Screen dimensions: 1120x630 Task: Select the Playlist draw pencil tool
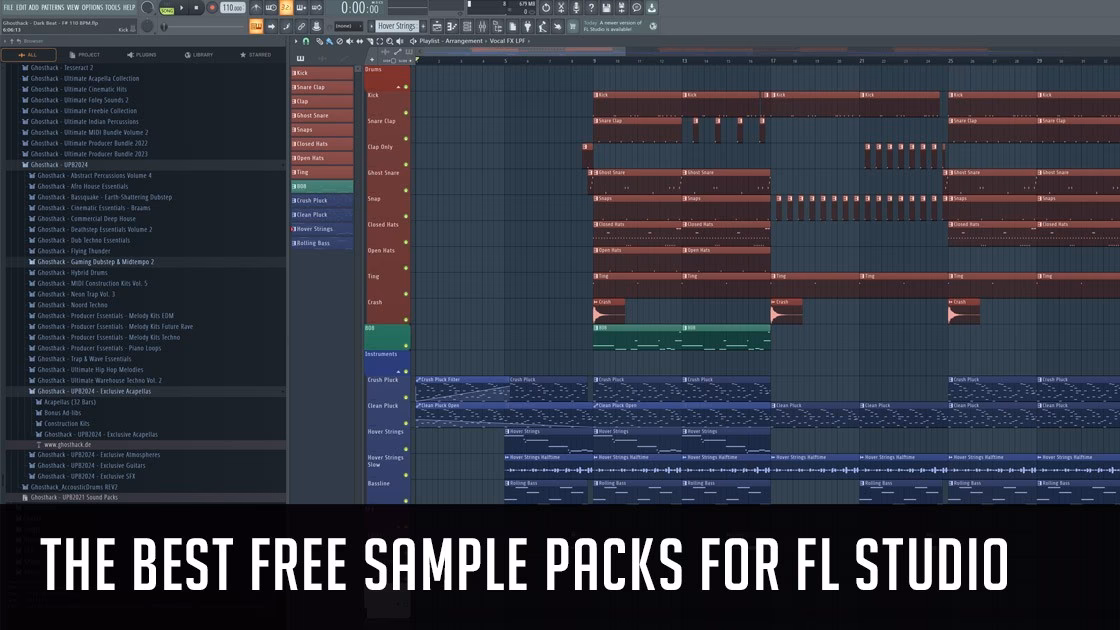[319, 41]
